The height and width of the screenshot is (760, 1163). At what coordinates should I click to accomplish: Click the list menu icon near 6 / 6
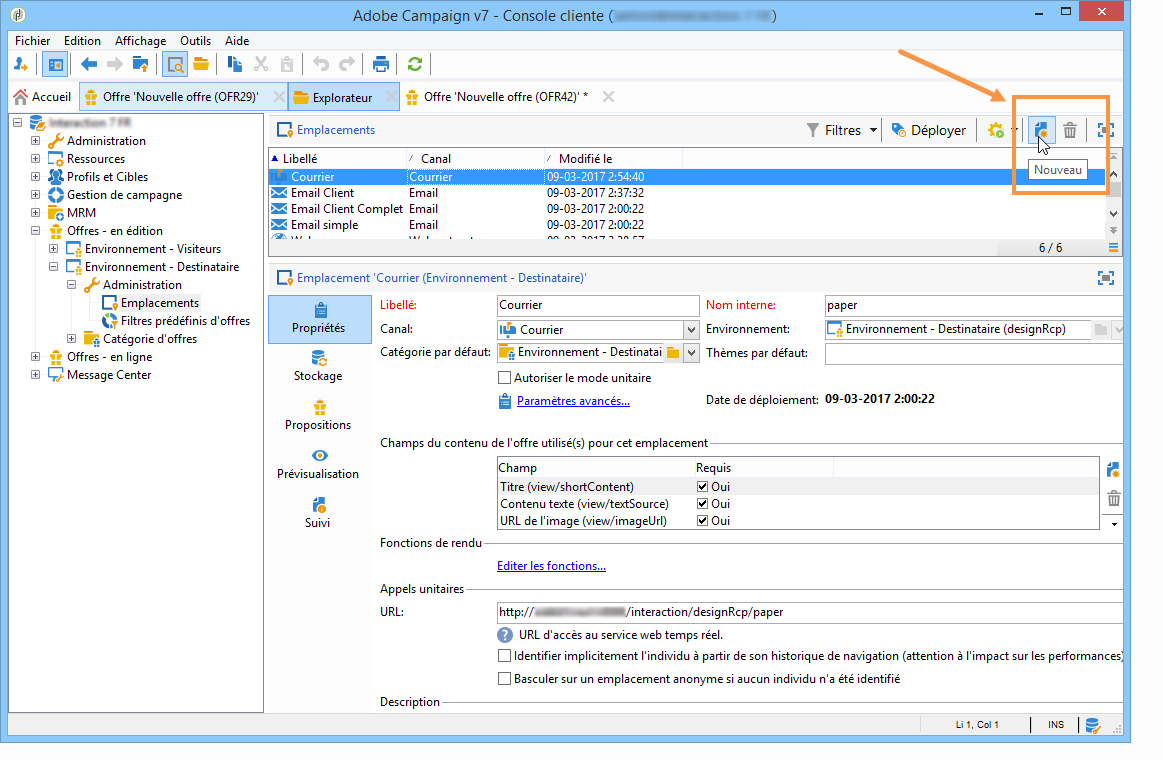click(x=1113, y=248)
